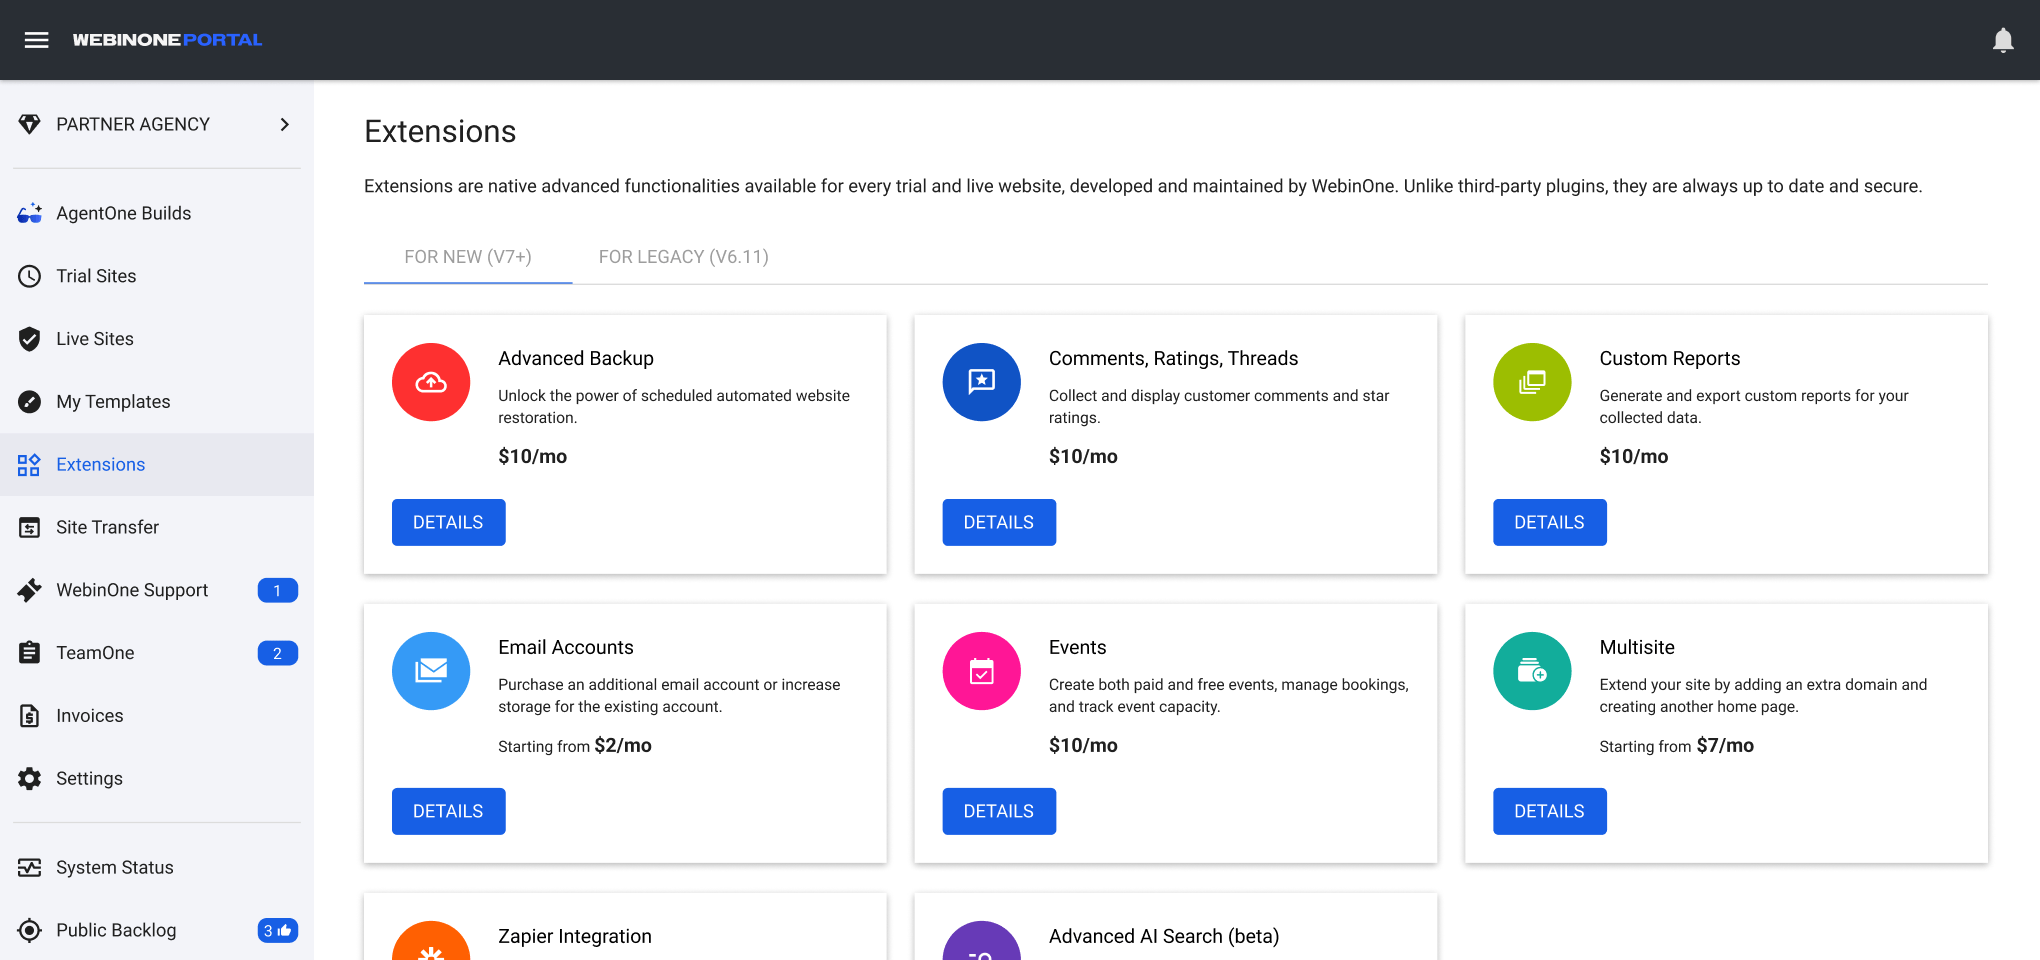Click the TeamOne badge showing 2
The height and width of the screenshot is (960, 2040).
pos(277,654)
